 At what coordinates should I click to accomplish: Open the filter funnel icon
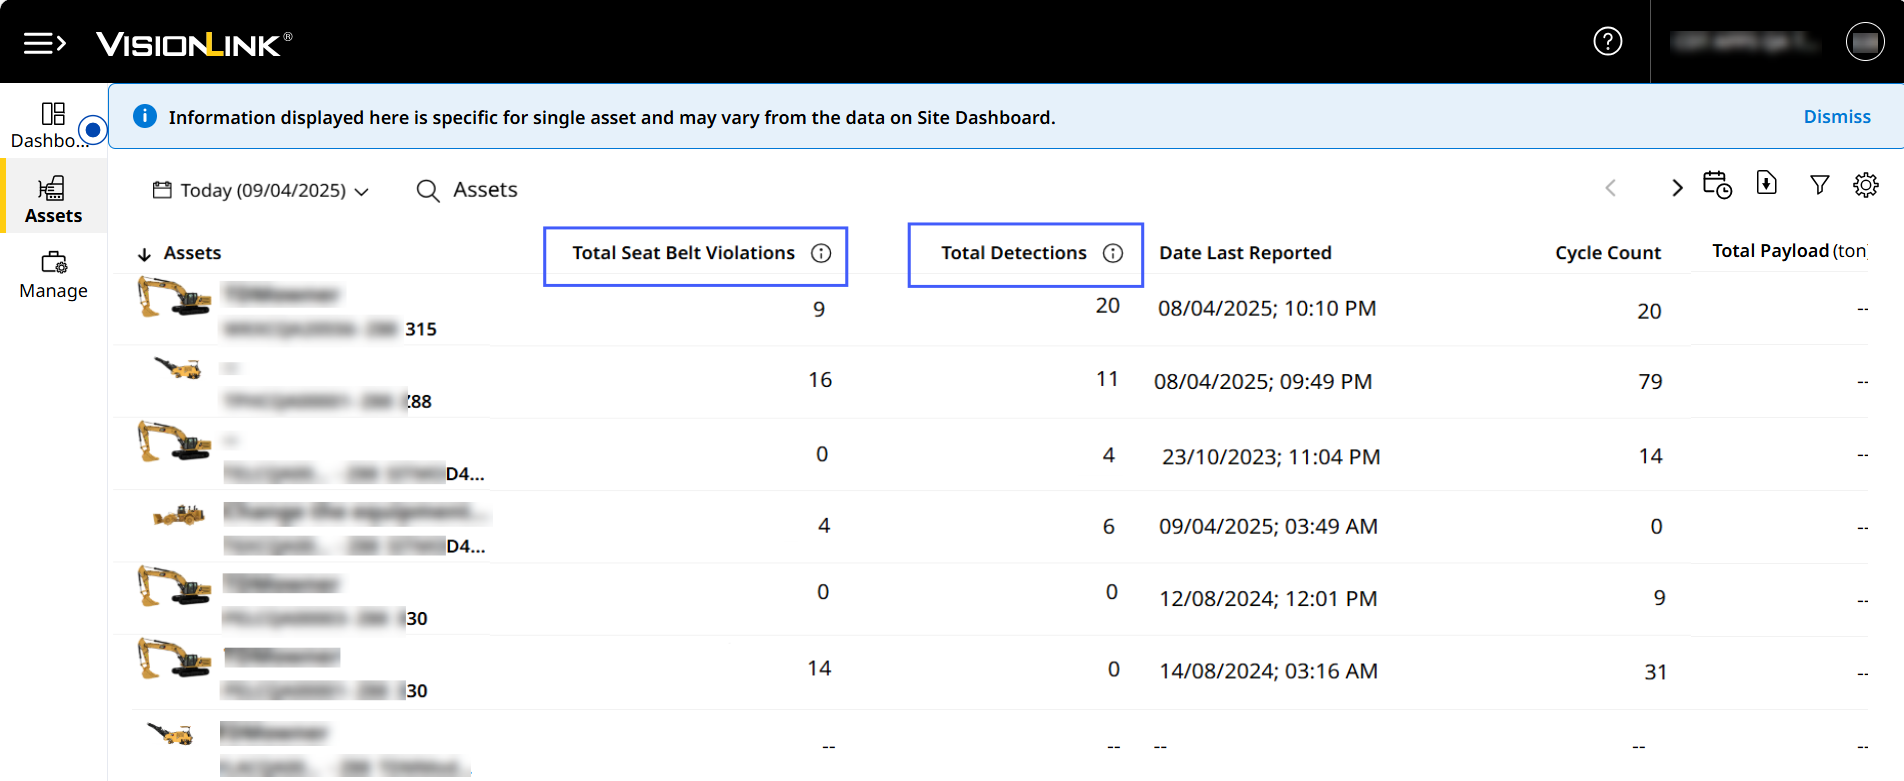point(1819,185)
